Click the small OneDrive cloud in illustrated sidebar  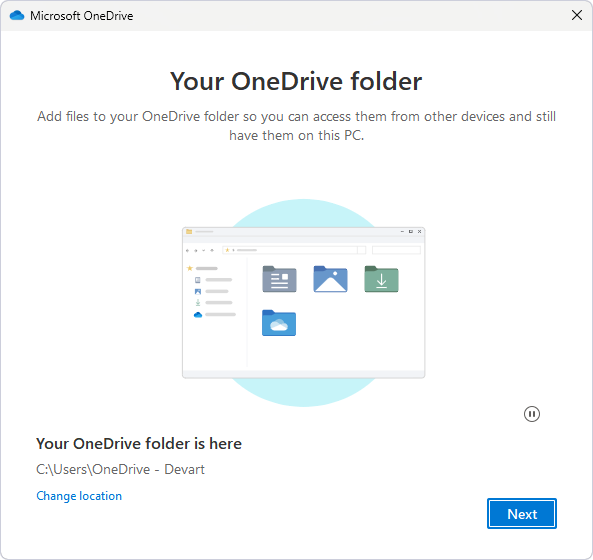(x=198, y=315)
